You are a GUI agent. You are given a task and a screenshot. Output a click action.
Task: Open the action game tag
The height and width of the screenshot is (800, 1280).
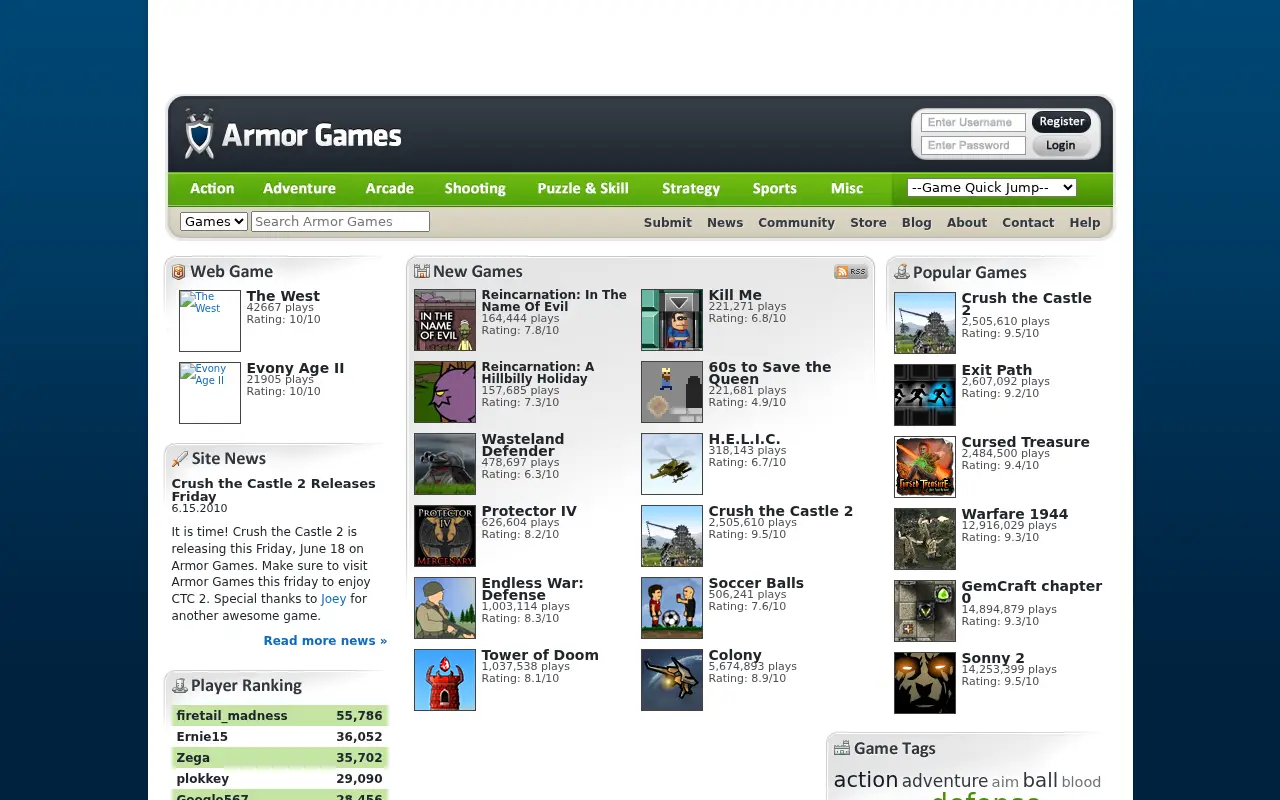click(866, 780)
